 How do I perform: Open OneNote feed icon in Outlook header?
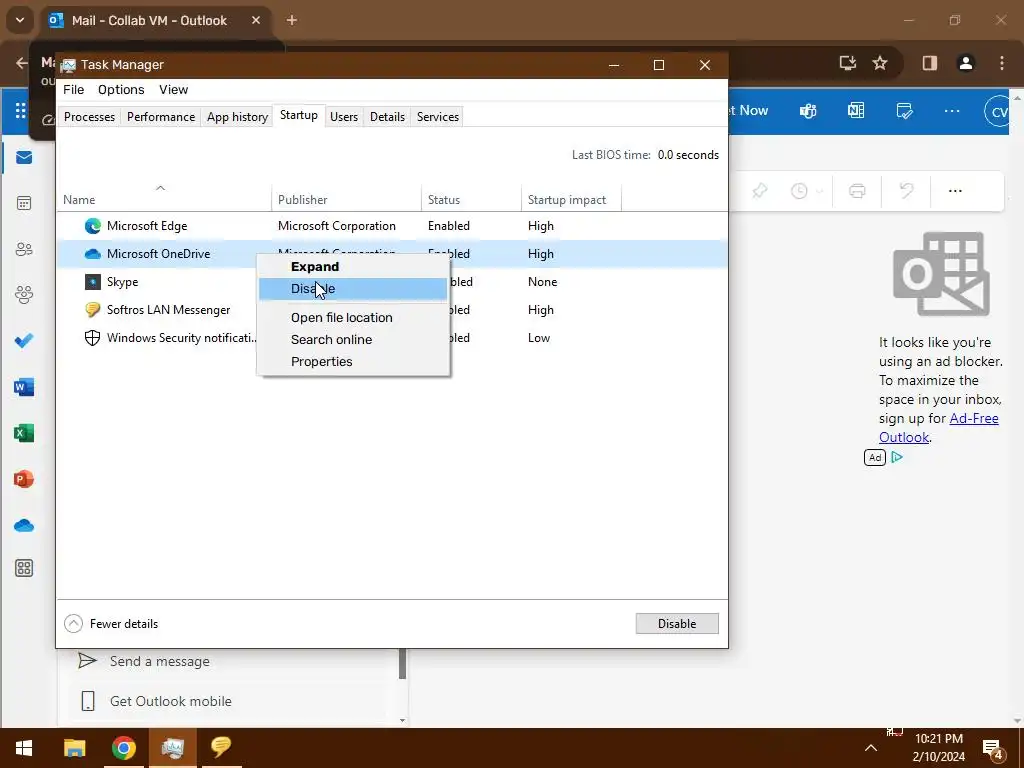tap(856, 110)
